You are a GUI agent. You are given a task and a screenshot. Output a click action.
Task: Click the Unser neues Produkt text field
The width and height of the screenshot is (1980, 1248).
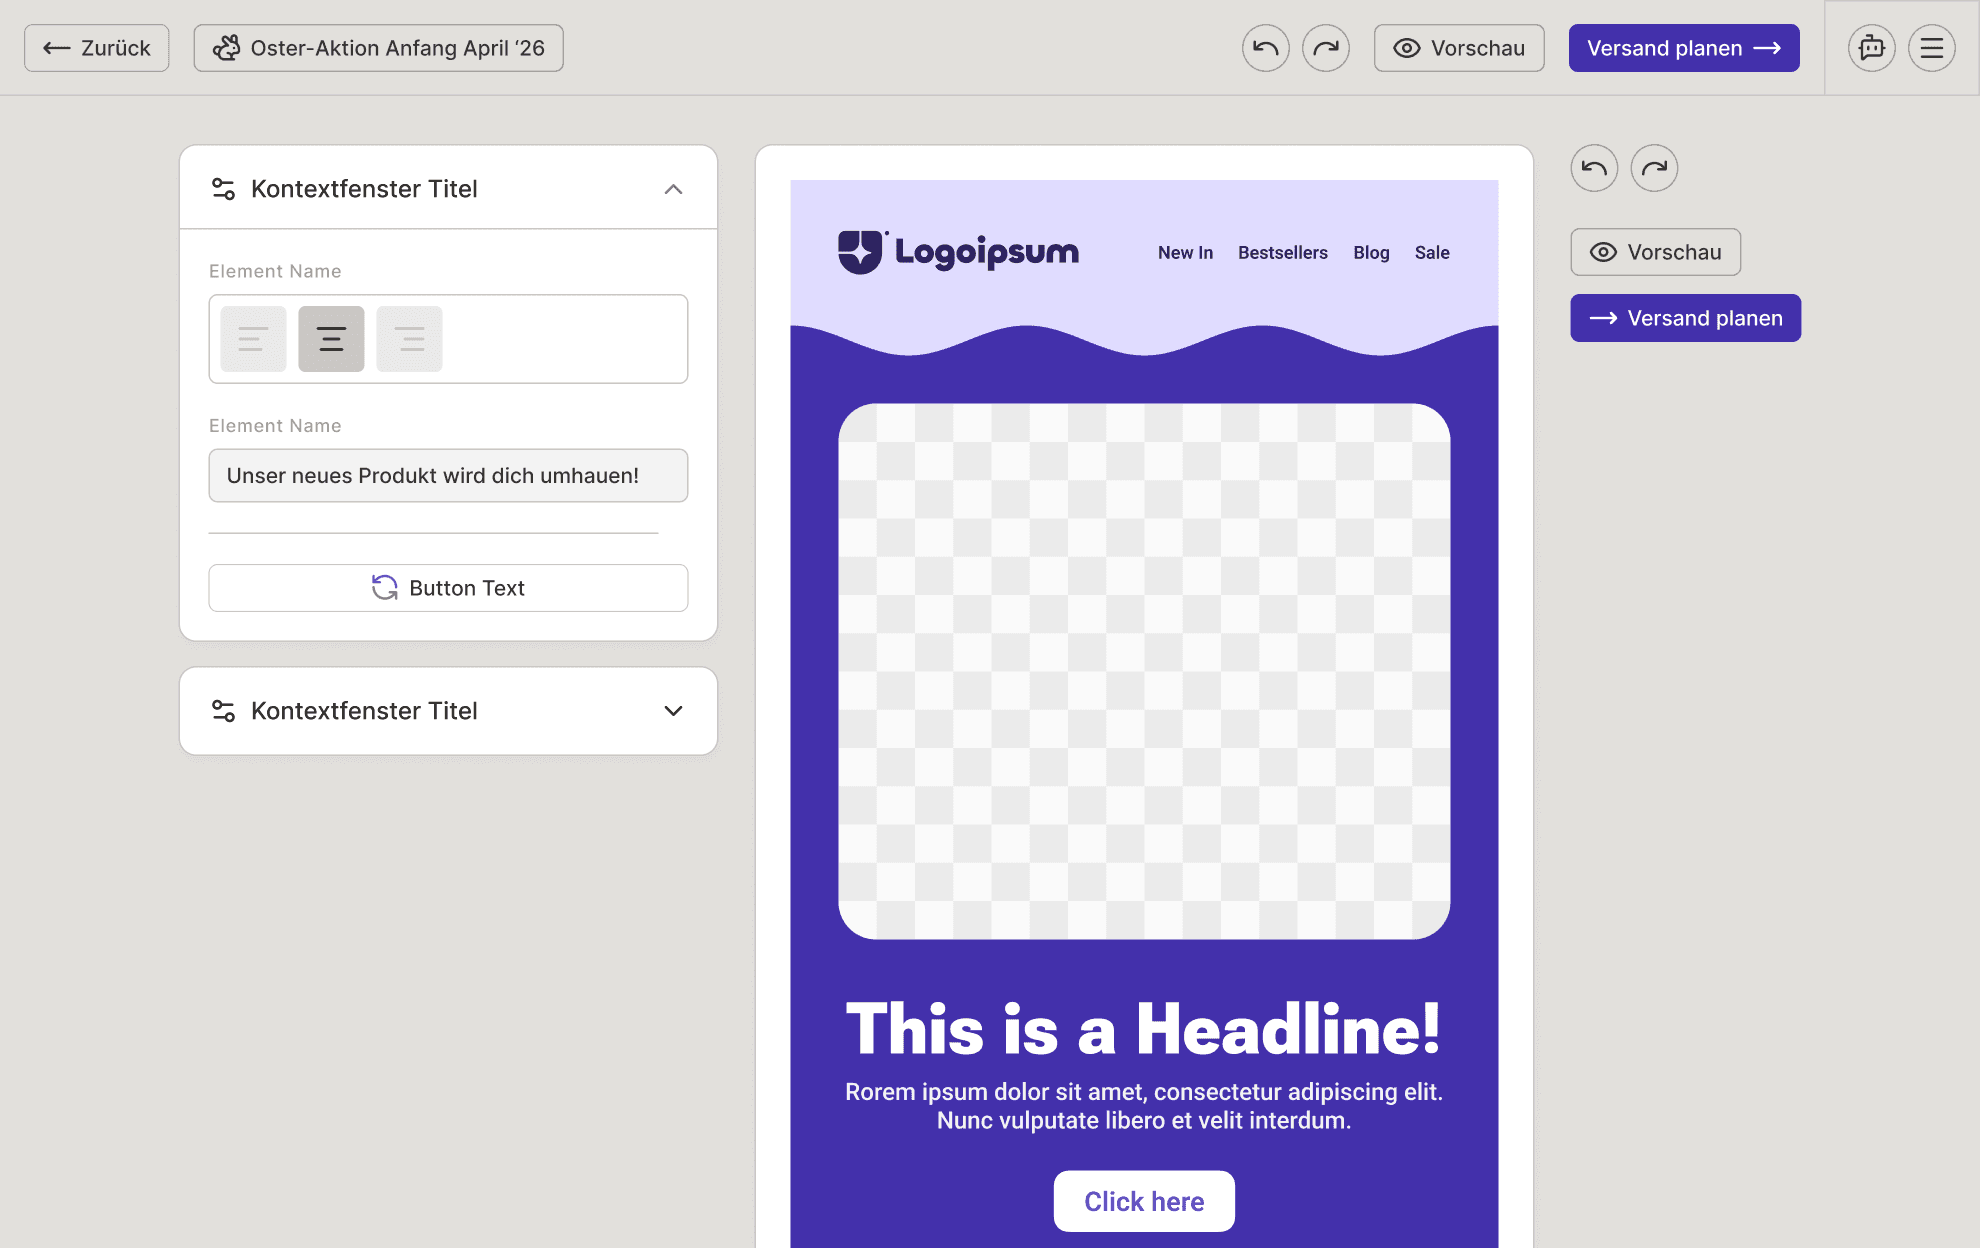click(x=448, y=476)
